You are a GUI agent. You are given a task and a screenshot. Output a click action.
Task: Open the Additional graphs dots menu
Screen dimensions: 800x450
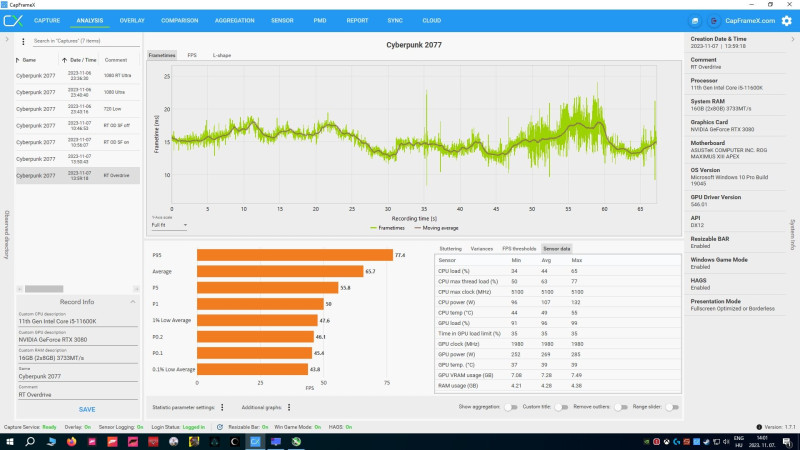pos(289,407)
